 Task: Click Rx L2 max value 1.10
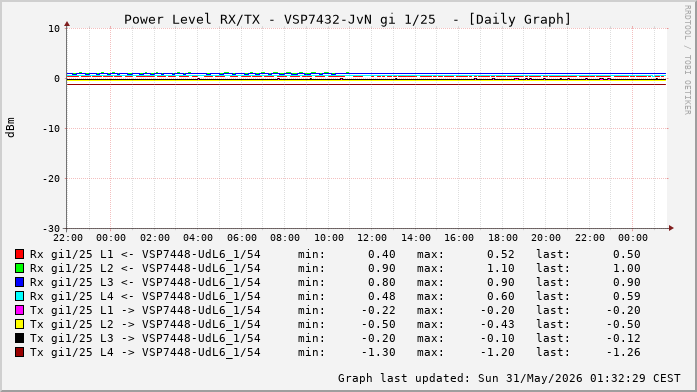click(x=501, y=268)
